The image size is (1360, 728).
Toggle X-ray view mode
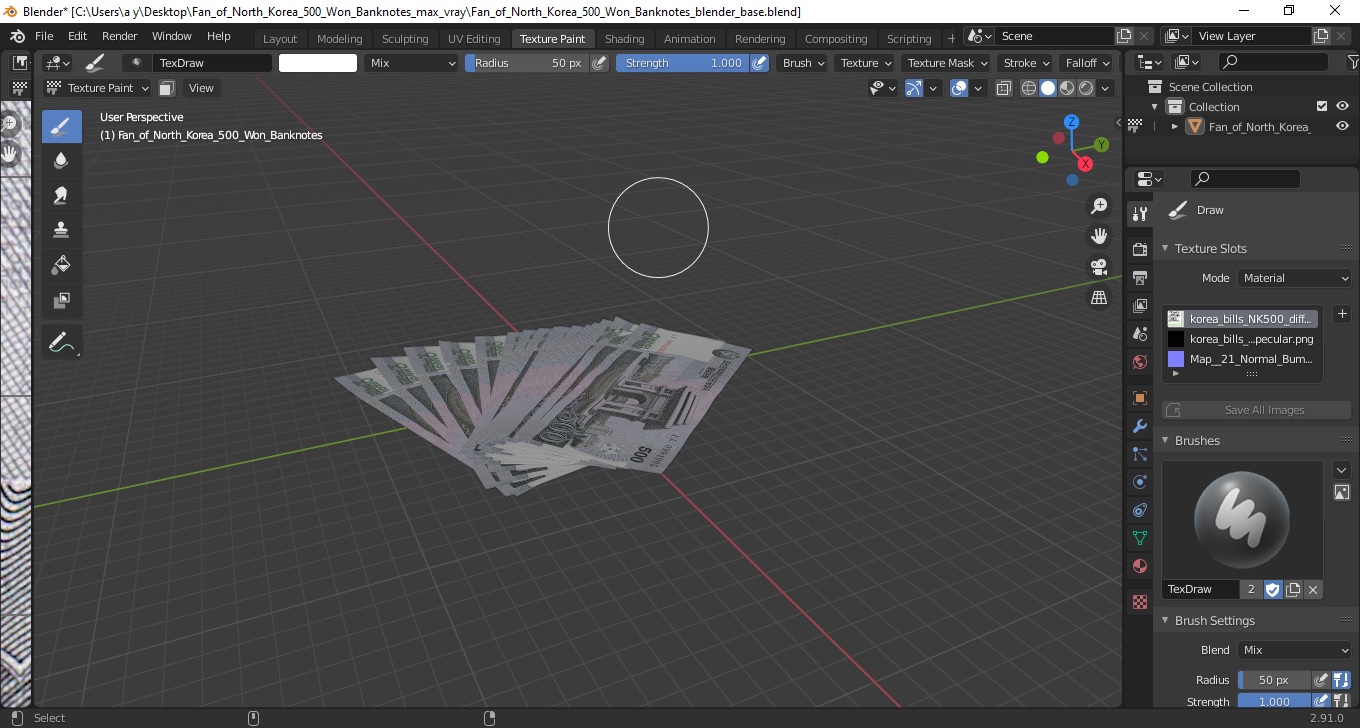[x=1003, y=88]
